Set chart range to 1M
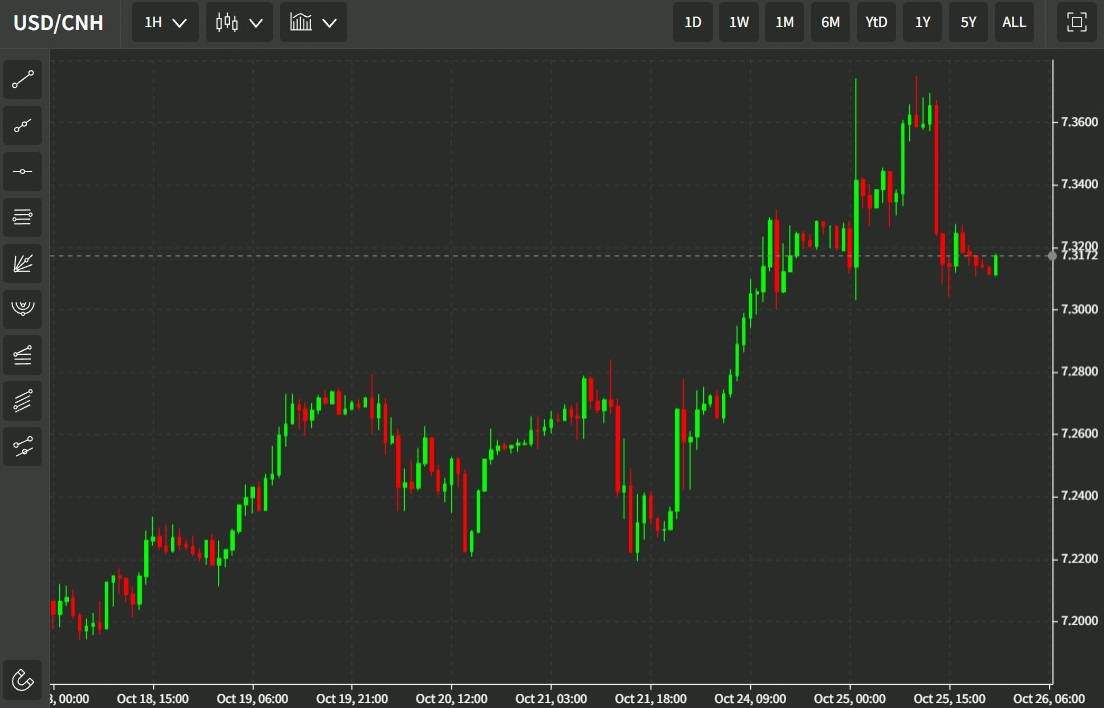 (x=784, y=23)
